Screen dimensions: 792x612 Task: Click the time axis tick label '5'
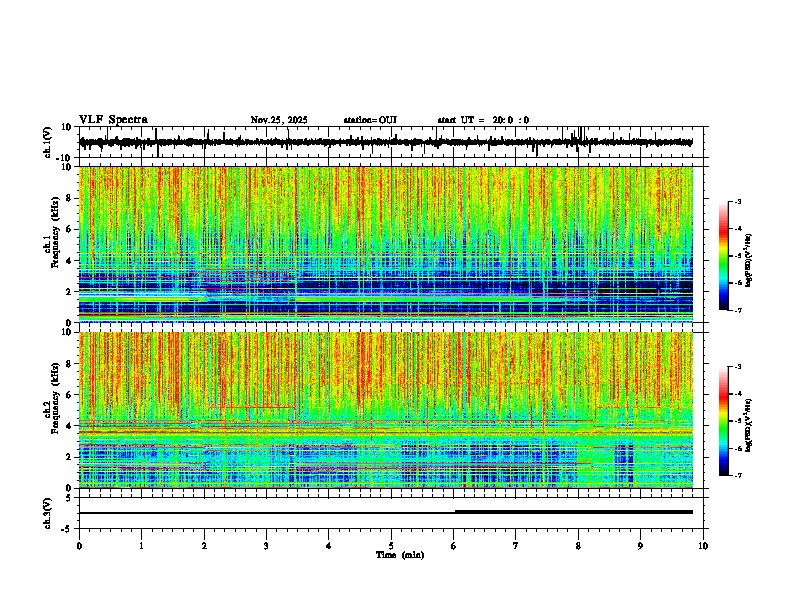[x=391, y=546]
